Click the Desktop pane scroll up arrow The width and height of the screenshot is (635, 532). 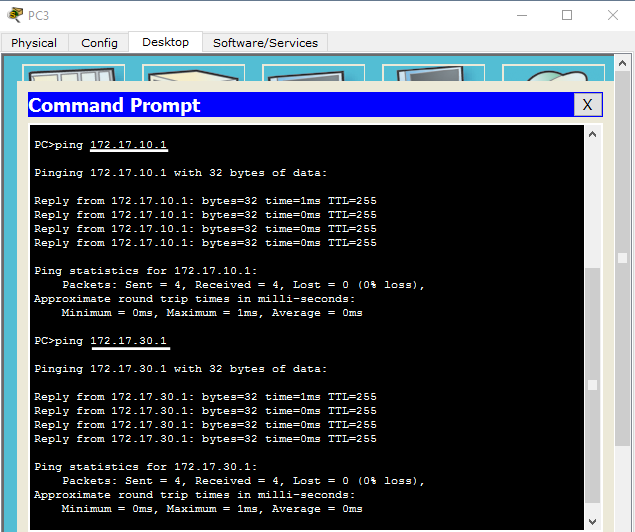pyautogui.click(x=622, y=64)
